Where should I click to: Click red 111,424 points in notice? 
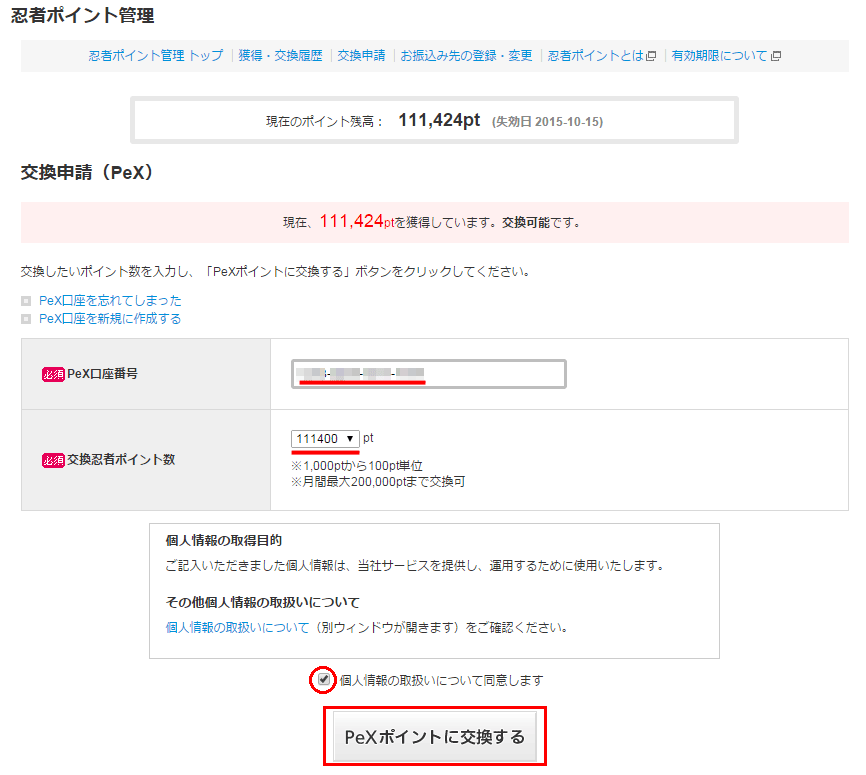click(352, 221)
